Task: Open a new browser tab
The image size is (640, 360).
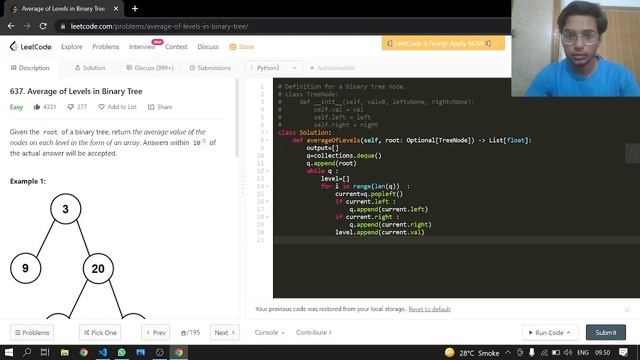Action: [135, 9]
